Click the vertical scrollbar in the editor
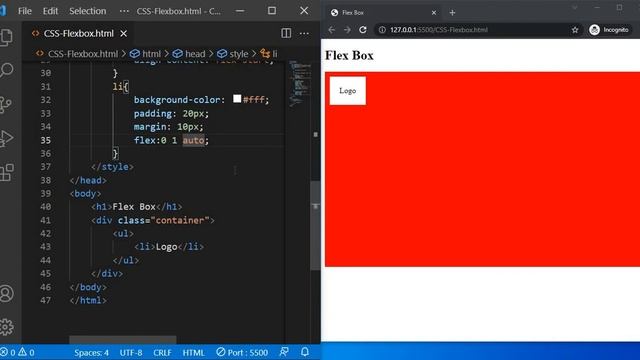This screenshot has width=640, height=360. tap(316, 225)
